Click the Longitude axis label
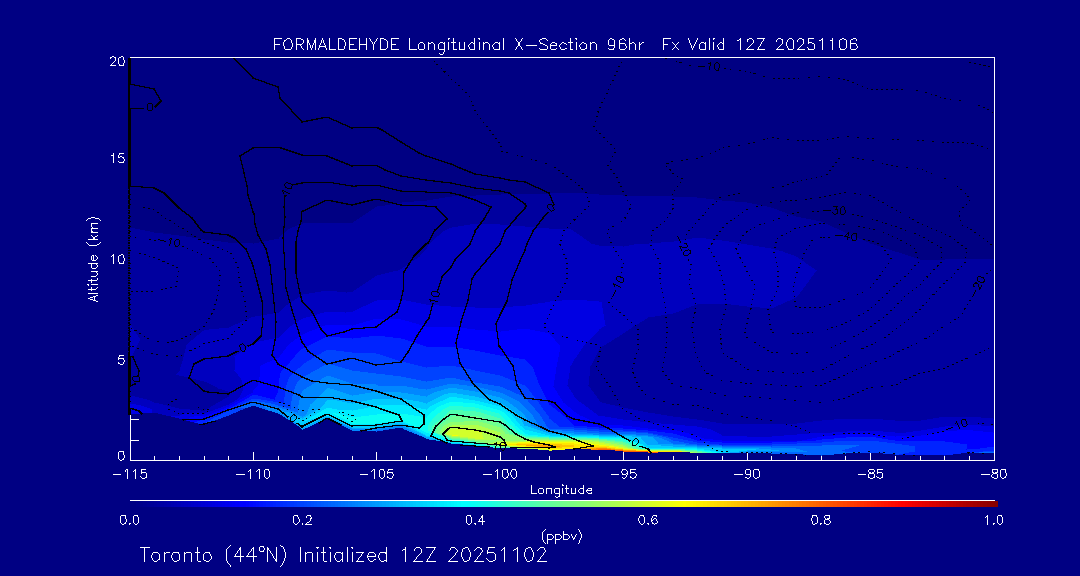Viewport: 1080px width, 576px height. point(561,489)
